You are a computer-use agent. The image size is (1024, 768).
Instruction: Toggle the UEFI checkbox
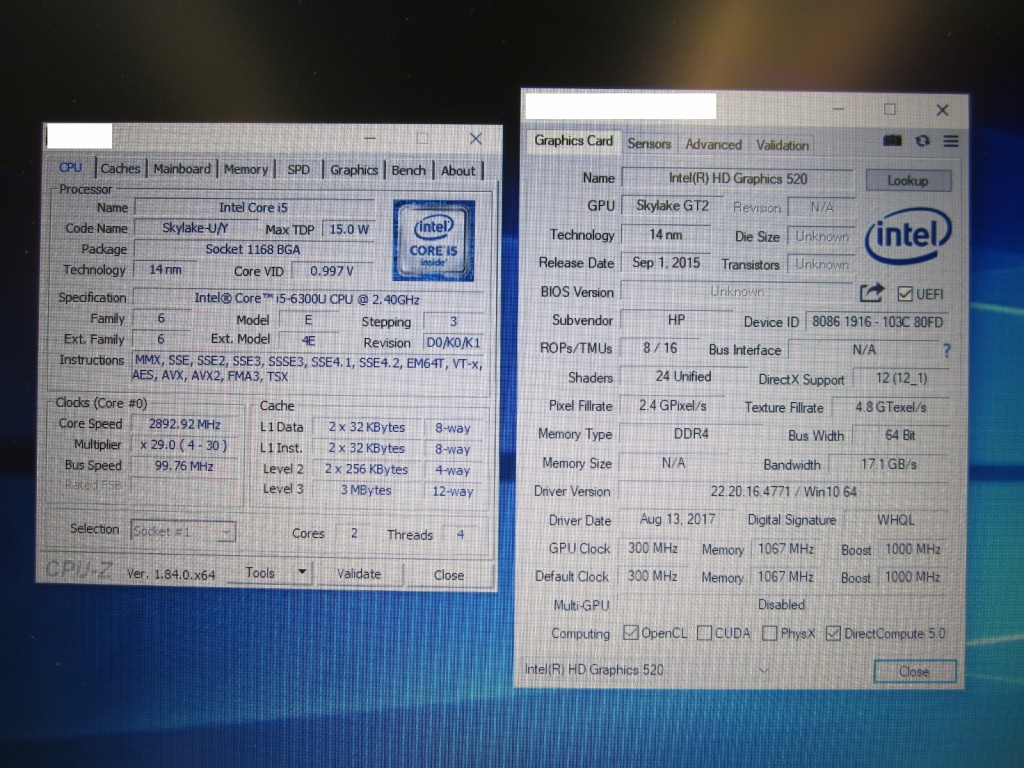pyautogui.click(x=904, y=294)
